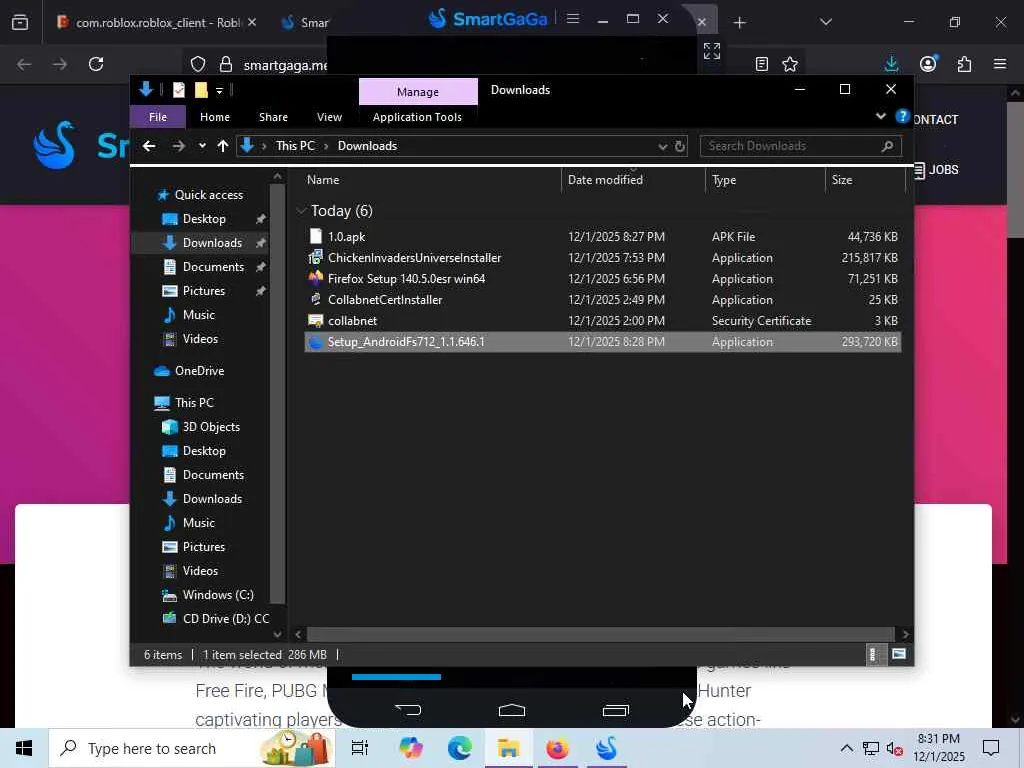Refresh the Downloads folder view

(680, 146)
